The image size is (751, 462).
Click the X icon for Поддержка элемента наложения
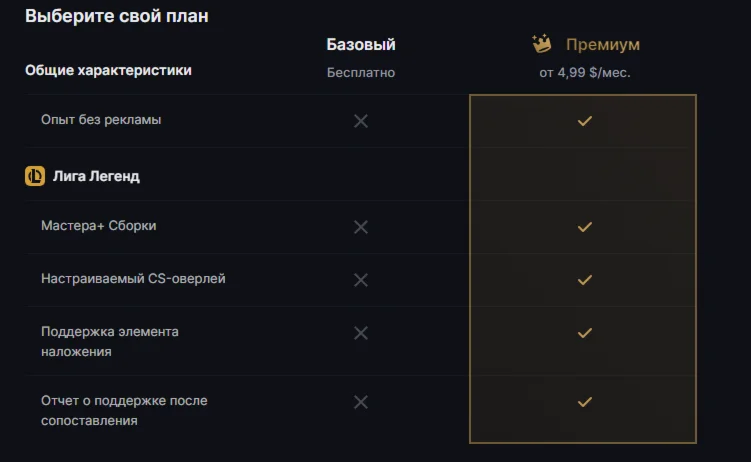click(361, 332)
